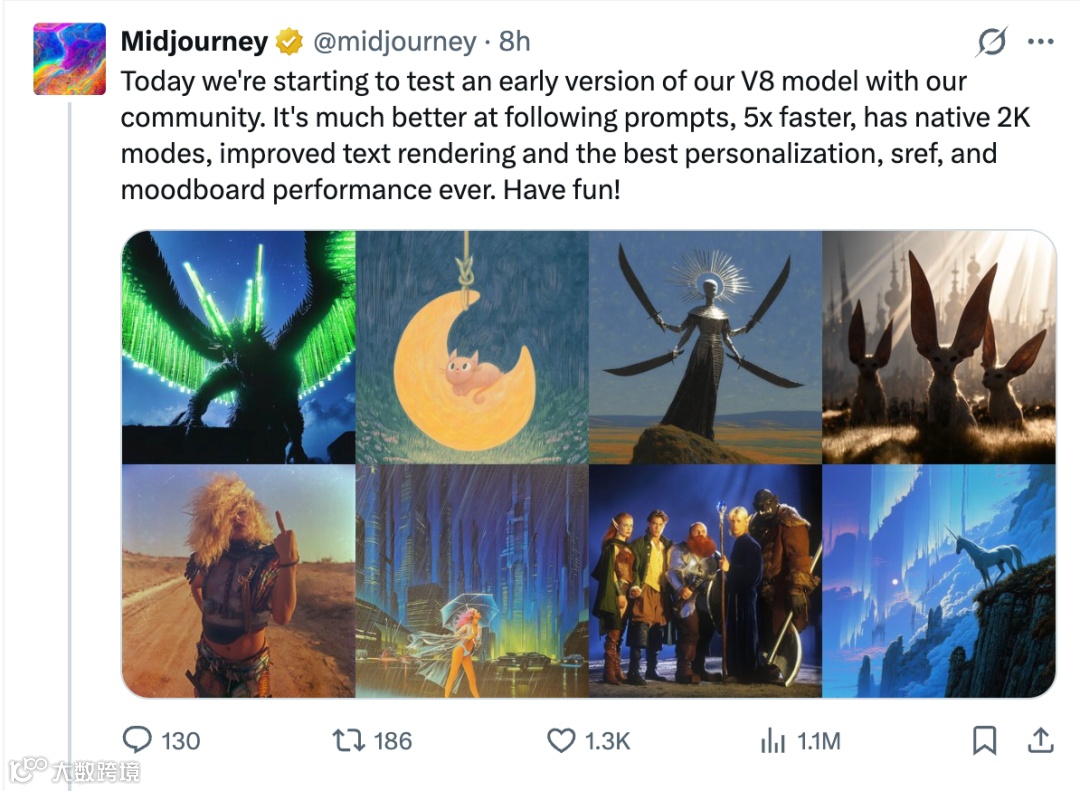Open the green winged dragon image

point(238,347)
